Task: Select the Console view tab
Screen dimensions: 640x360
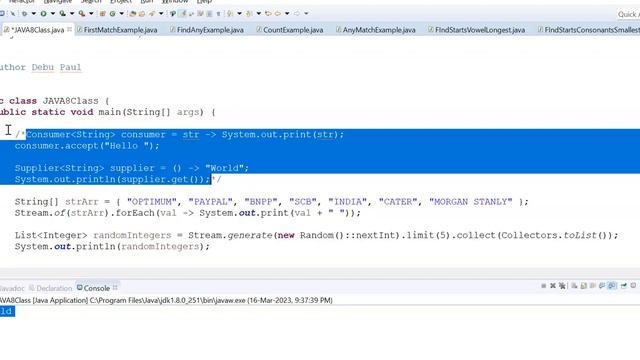Action: point(97,288)
